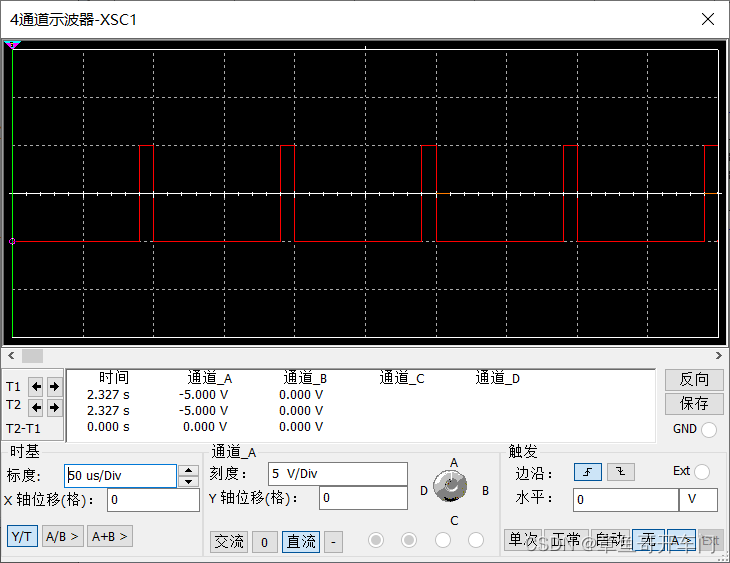Select the leftmost channel radio circle
The width and height of the screenshot is (730, 563).
(x=376, y=540)
